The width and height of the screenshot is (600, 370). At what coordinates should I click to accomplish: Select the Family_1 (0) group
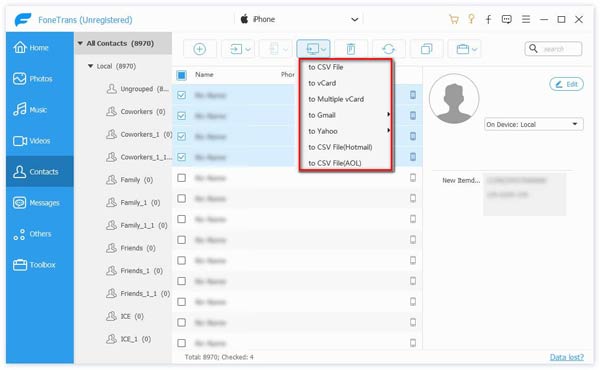tap(133, 202)
